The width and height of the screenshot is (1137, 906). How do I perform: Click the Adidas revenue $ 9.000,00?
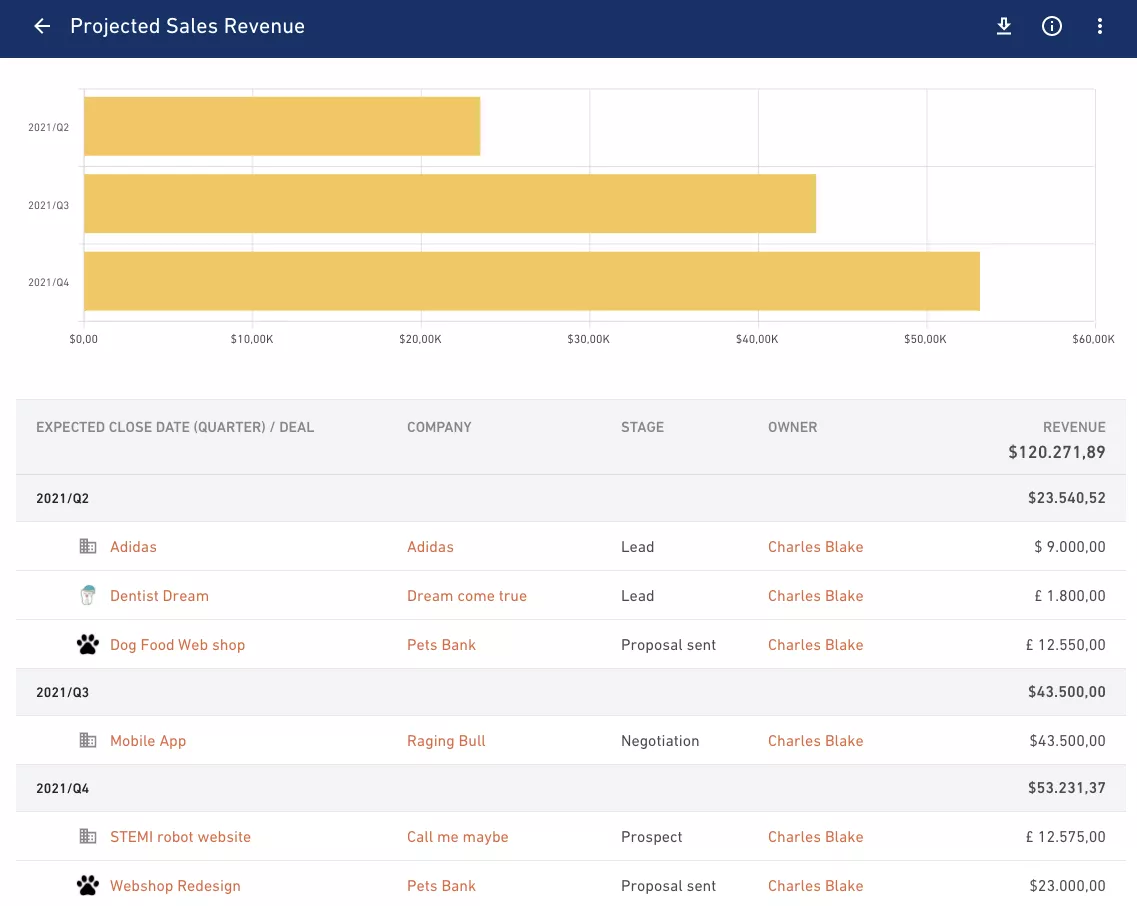click(x=1070, y=547)
